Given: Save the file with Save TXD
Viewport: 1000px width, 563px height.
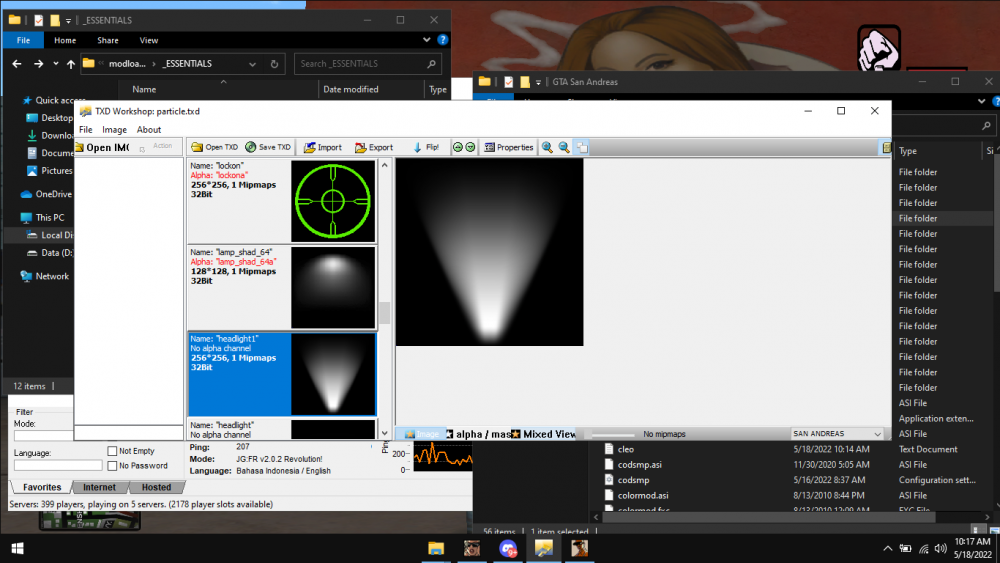Looking at the screenshot, I should pyautogui.click(x=268, y=147).
